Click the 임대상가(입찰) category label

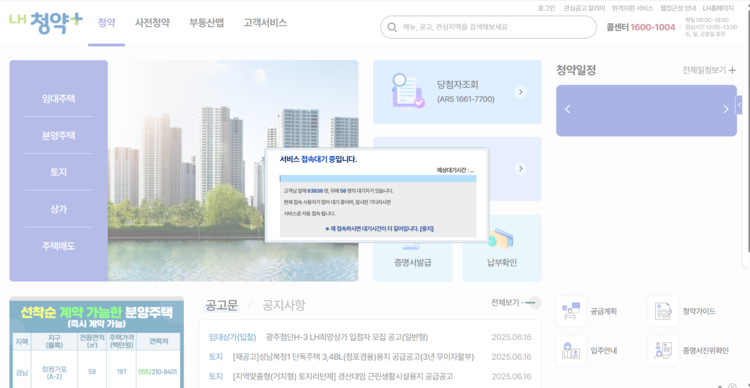(x=232, y=337)
